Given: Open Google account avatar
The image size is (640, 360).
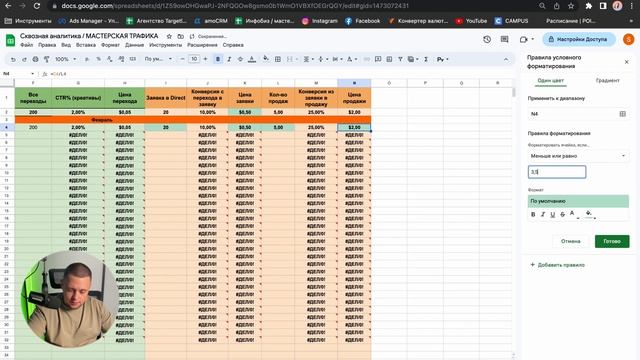Looking at the screenshot, I should pos(628,39).
